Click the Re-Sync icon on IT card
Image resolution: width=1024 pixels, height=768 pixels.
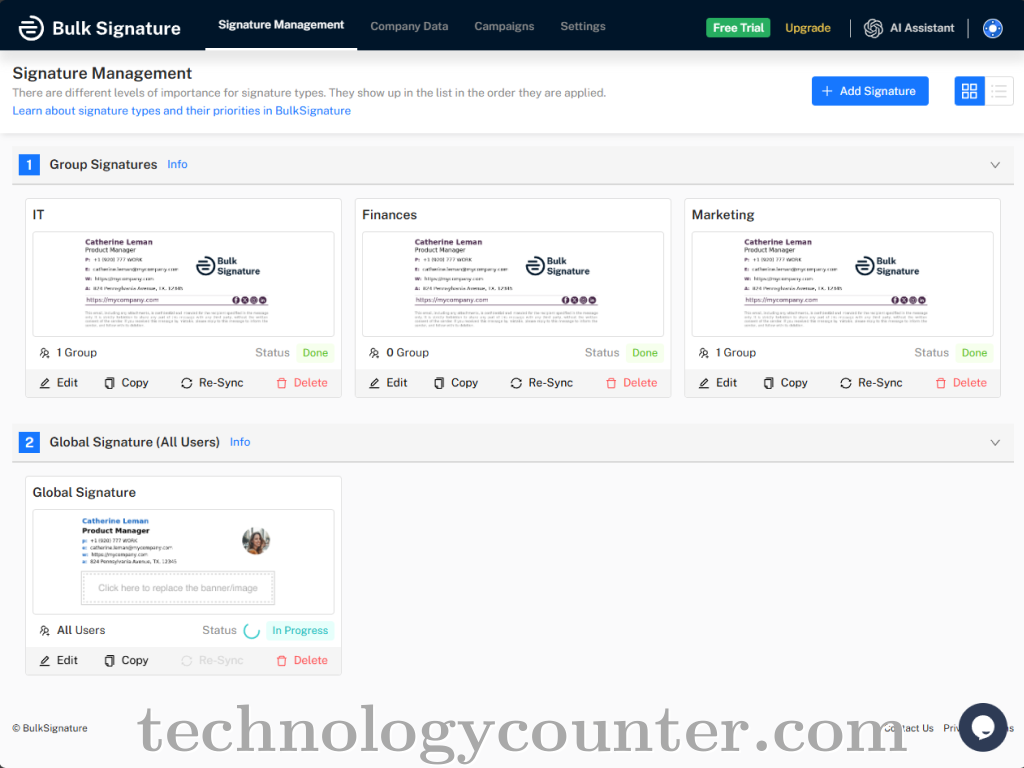tap(187, 383)
